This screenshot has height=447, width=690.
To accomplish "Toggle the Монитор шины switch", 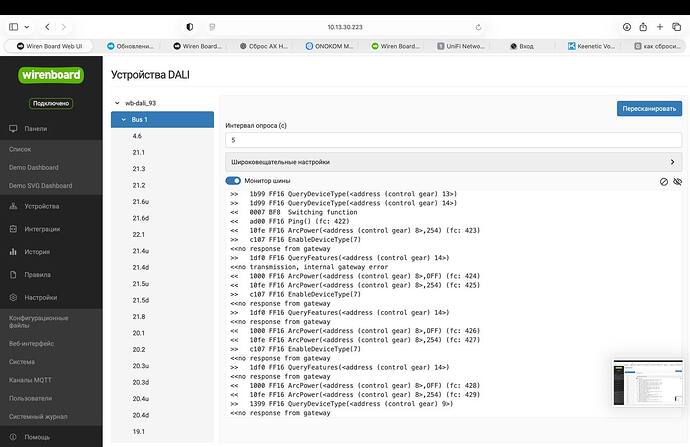I will click(233, 181).
